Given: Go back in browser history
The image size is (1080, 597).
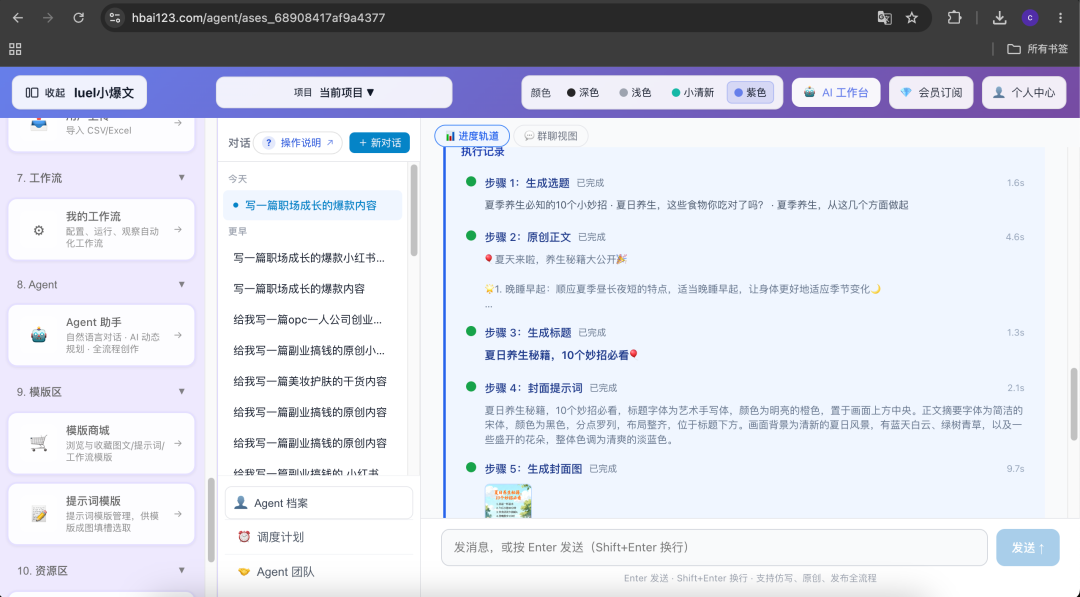Looking at the screenshot, I should point(18,18).
